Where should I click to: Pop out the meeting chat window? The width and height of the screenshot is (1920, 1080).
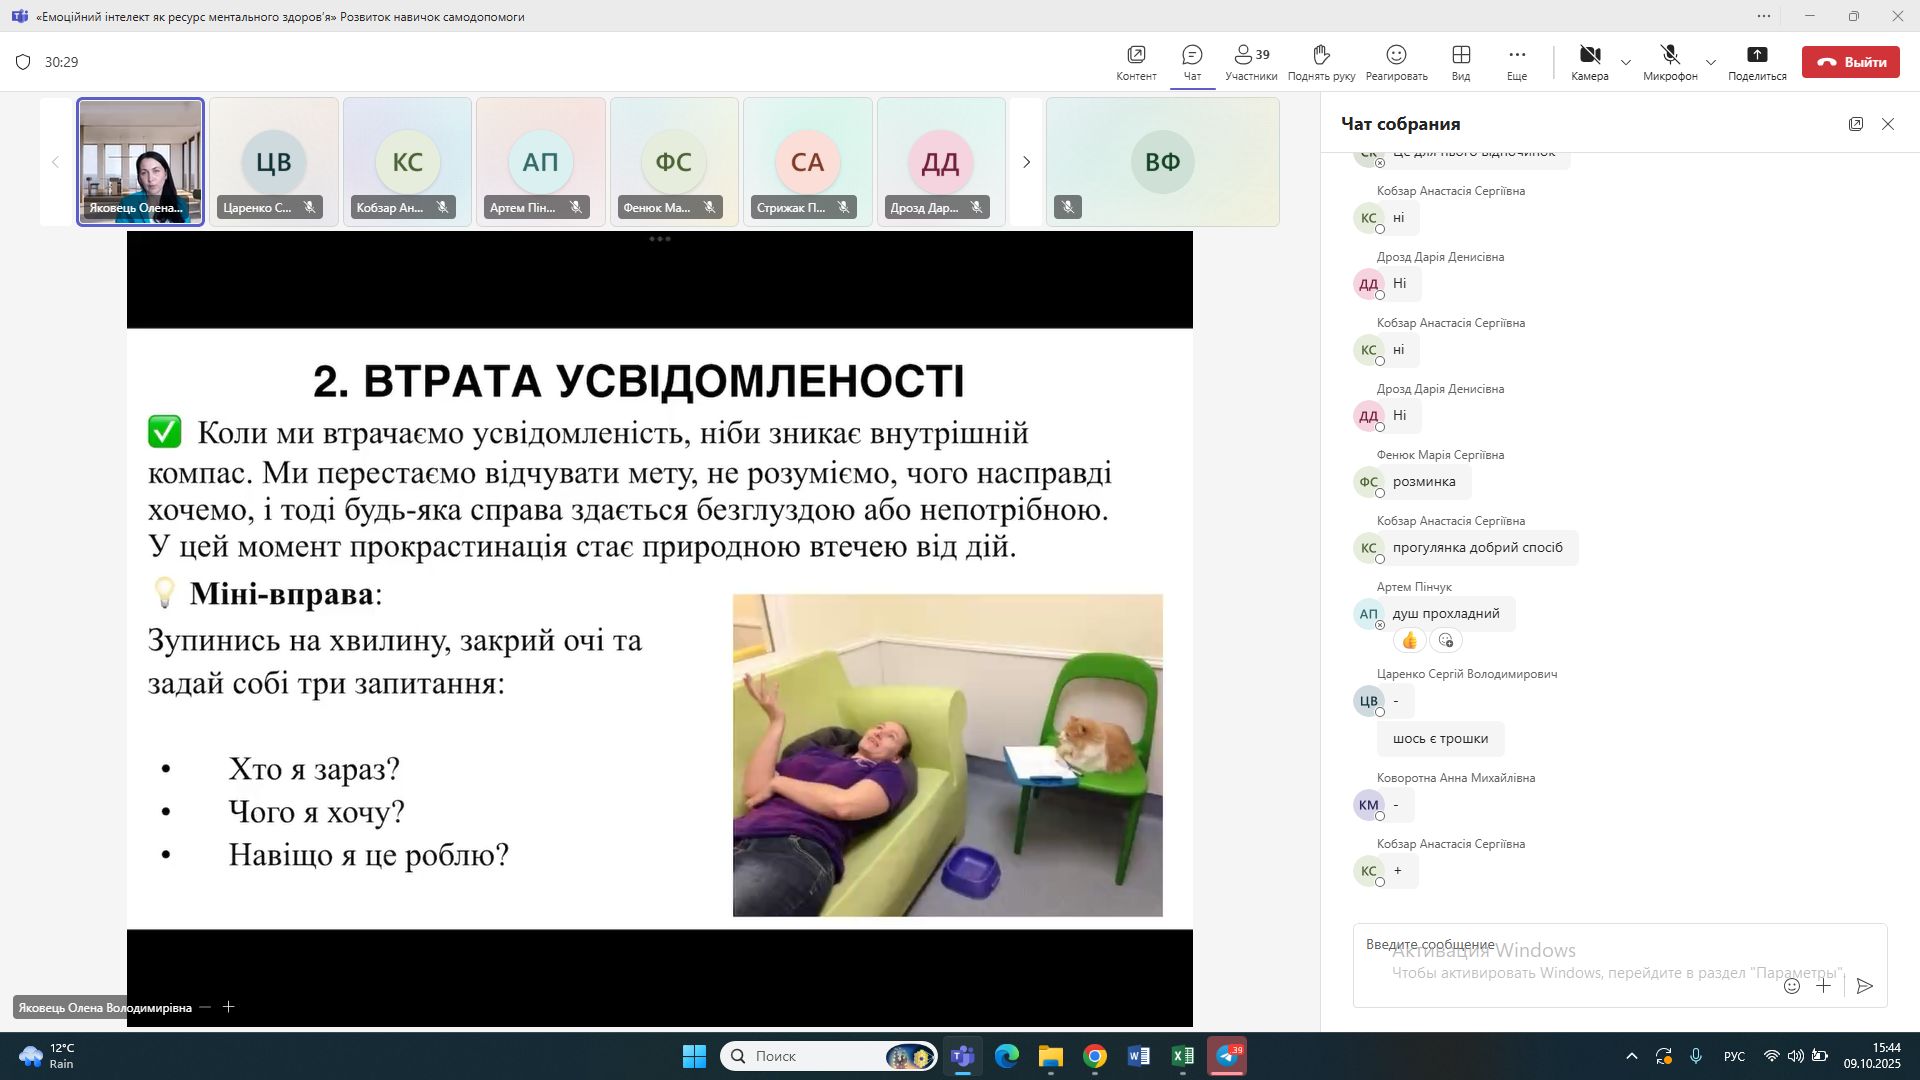pos(1856,124)
